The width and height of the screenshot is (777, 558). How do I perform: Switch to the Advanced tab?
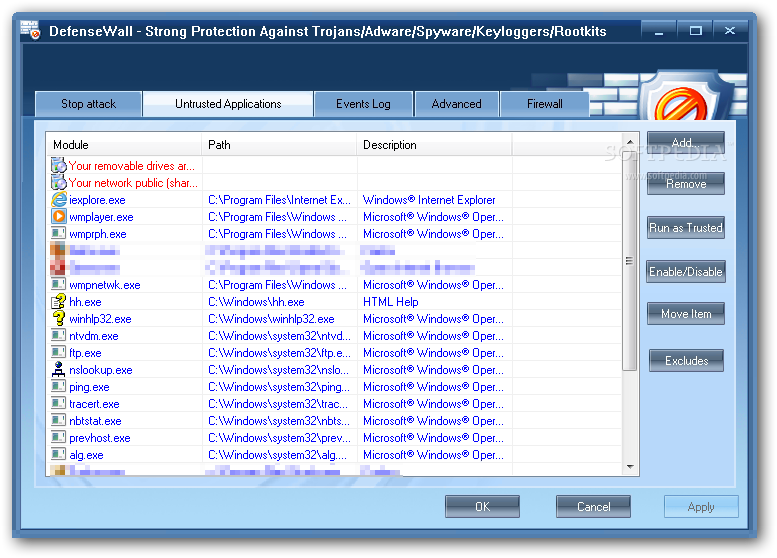click(456, 104)
